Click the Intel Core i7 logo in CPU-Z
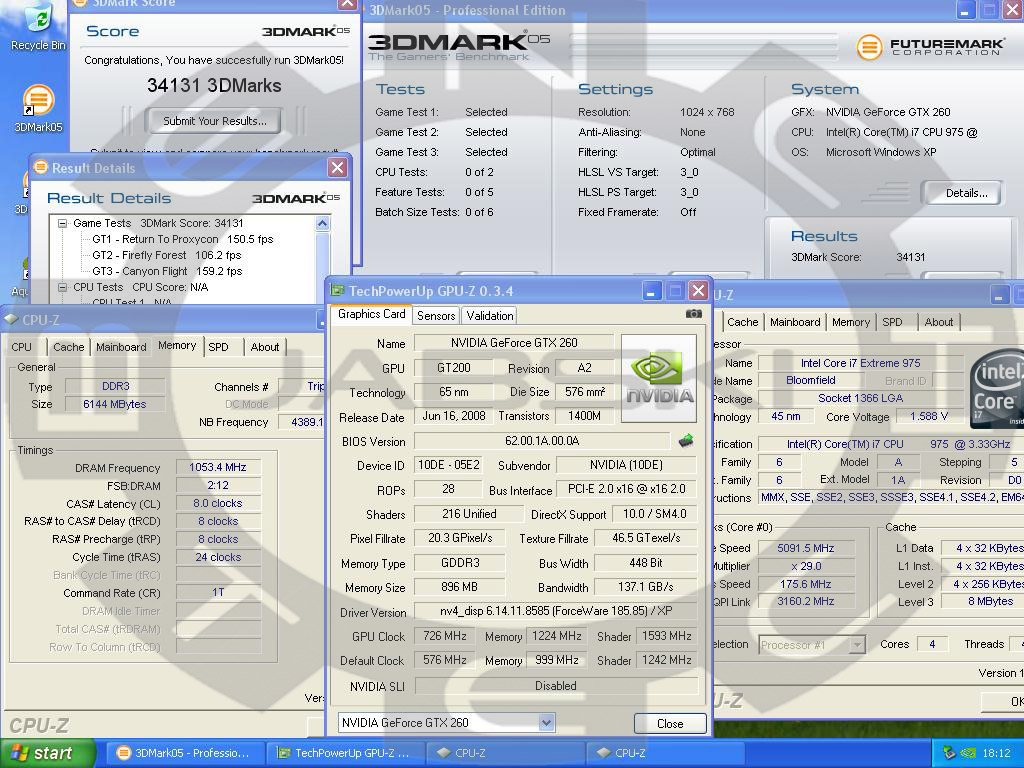Viewport: 1024px width, 768px height. point(997,389)
